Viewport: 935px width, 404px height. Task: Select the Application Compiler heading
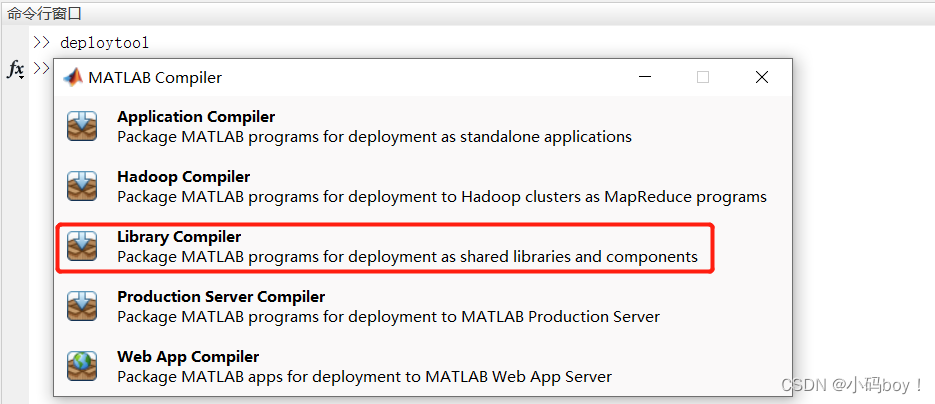(196, 117)
